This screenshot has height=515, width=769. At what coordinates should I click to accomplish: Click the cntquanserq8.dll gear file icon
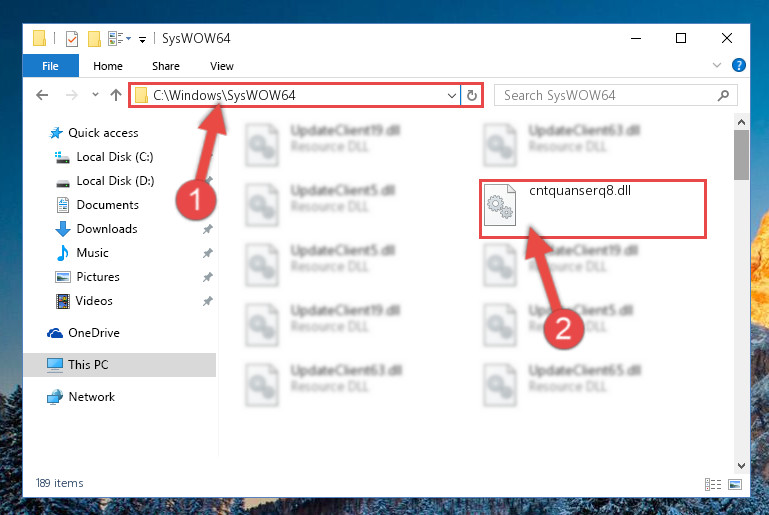pos(500,205)
